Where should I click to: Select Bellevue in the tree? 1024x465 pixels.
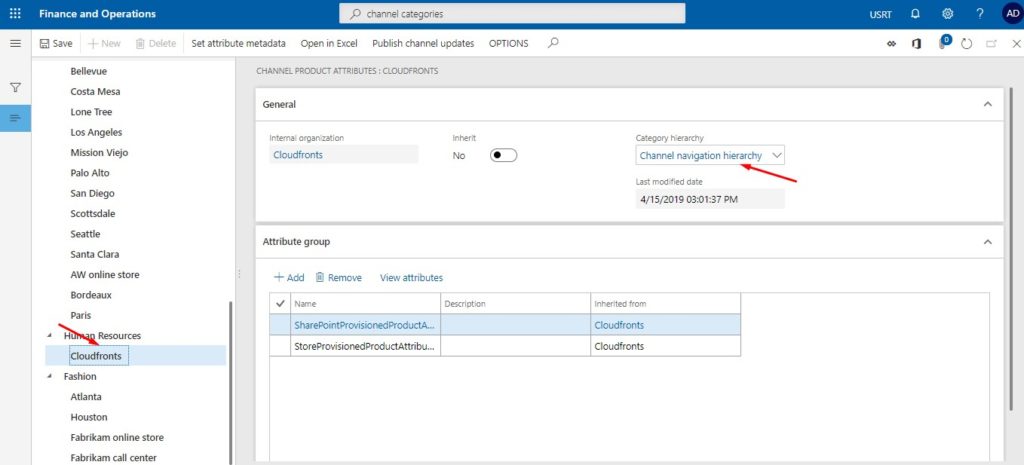tap(89, 71)
